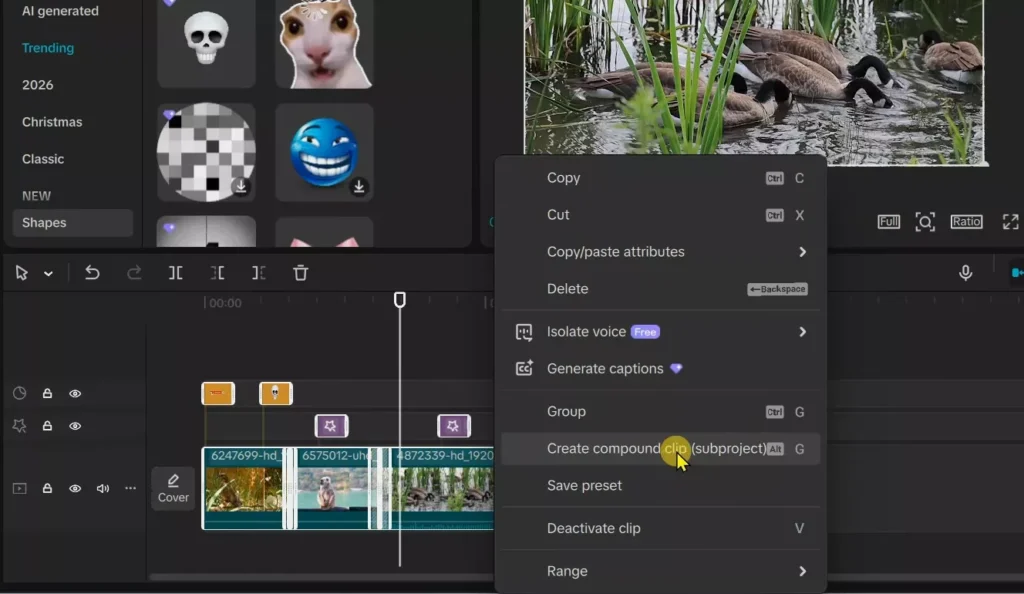Viewport: 1024px width, 594px height.
Task: Expand the selection tool dropdown arrow
Action: tap(48, 272)
